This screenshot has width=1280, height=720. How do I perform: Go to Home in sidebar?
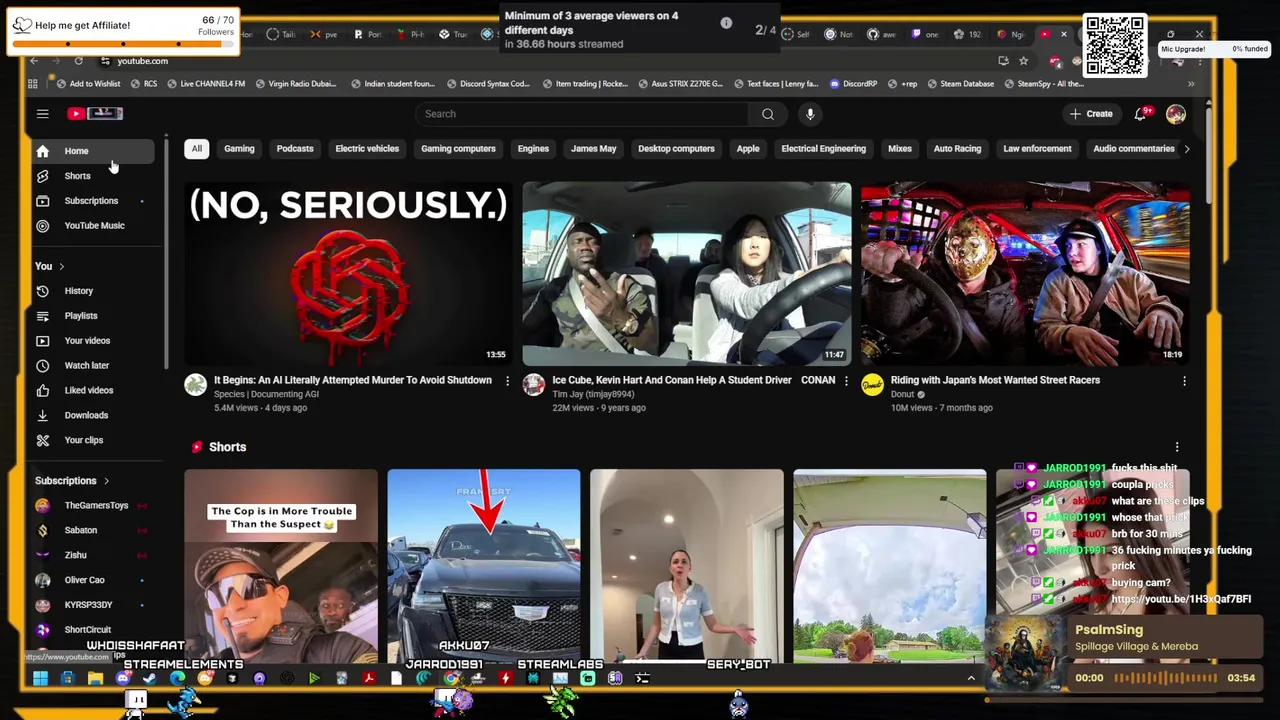92,151
